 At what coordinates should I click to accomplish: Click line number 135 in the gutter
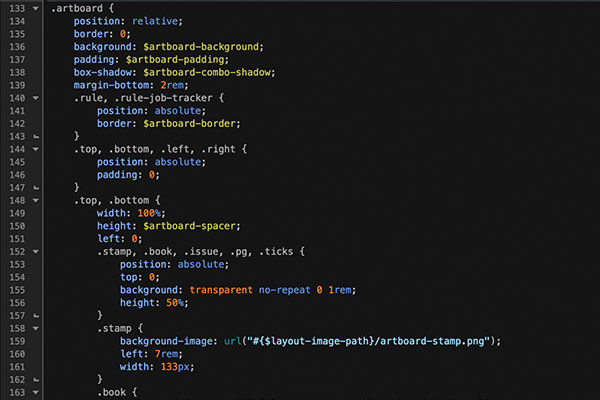click(x=15, y=33)
